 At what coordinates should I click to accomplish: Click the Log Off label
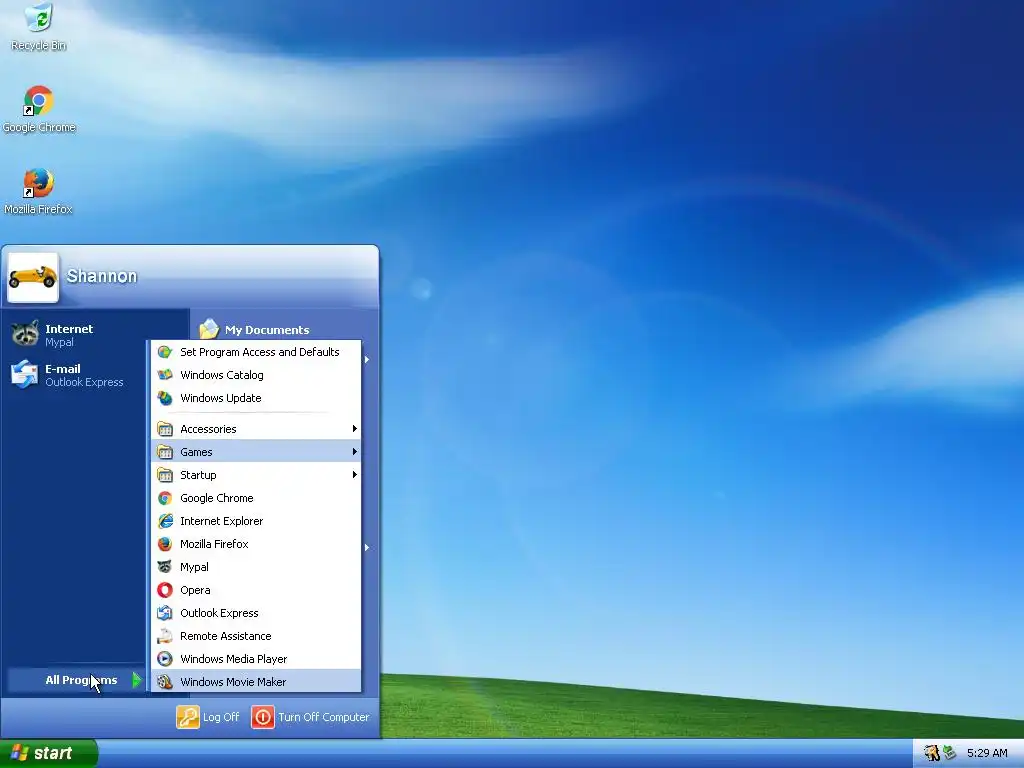(x=221, y=717)
